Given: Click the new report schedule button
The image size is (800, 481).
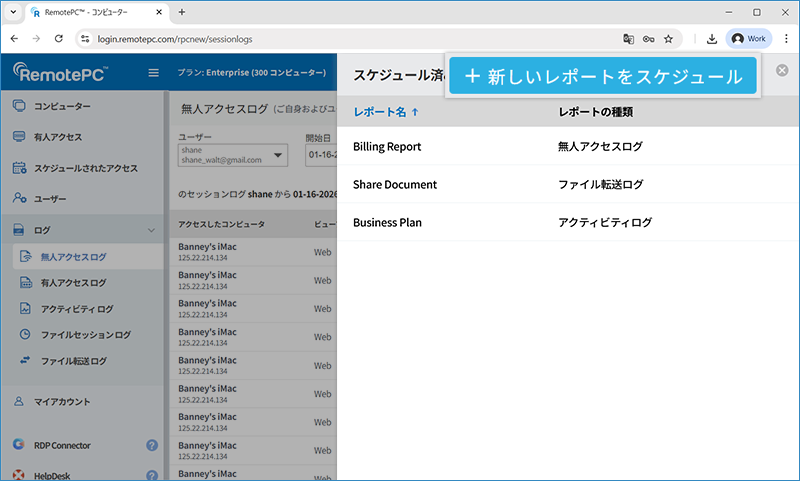Looking at the screenshot, I should [603, 75].
